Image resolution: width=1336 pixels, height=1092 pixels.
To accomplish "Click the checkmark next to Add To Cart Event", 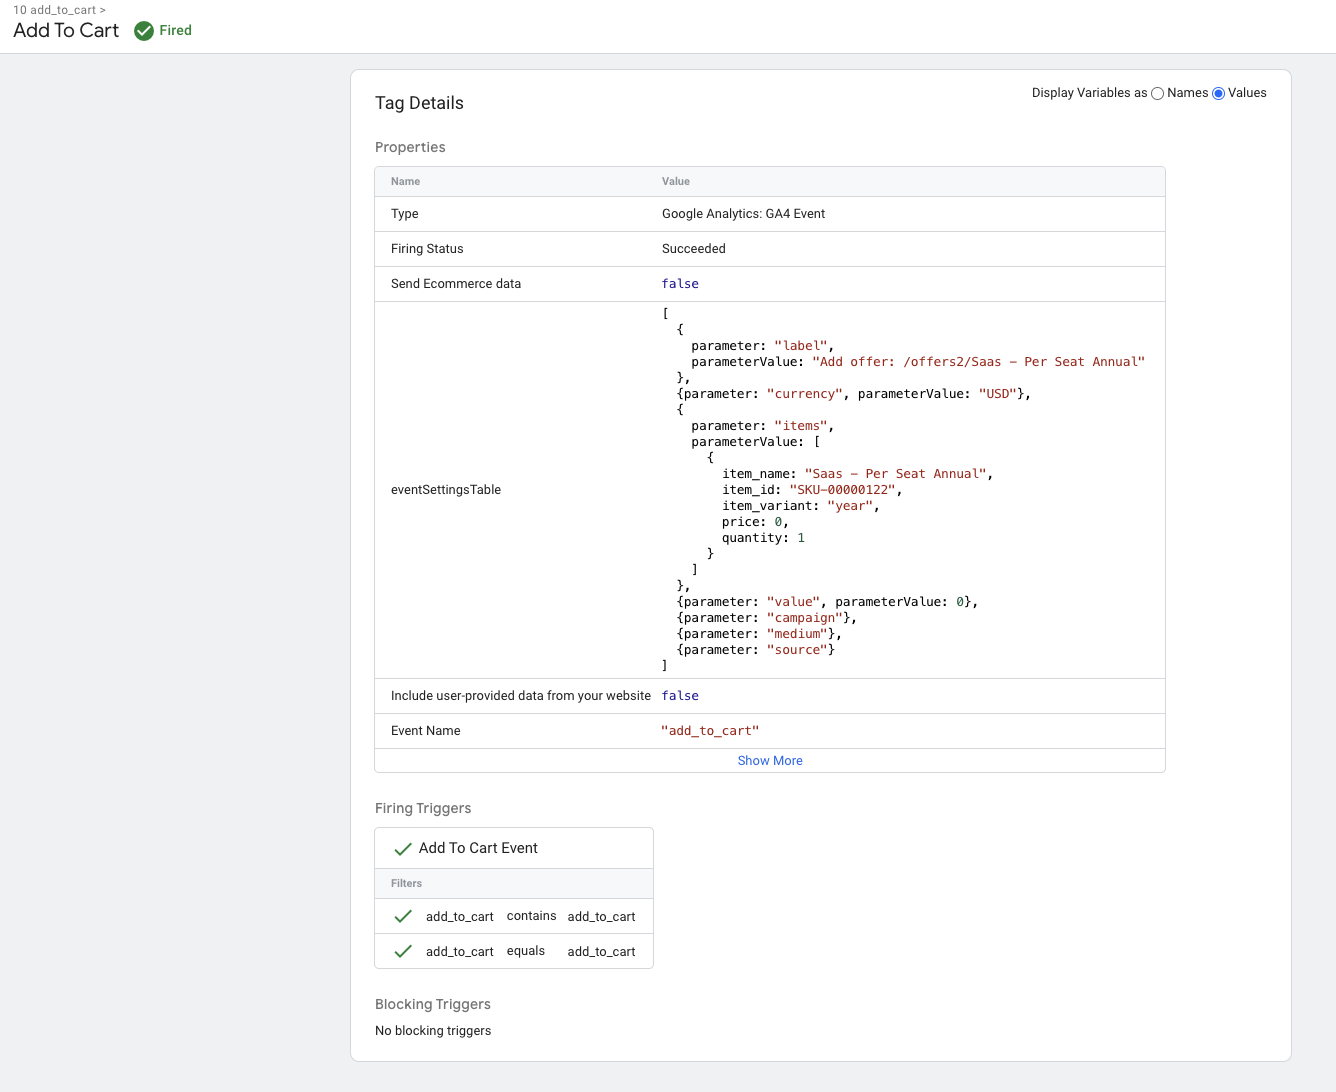I will 403,849.
